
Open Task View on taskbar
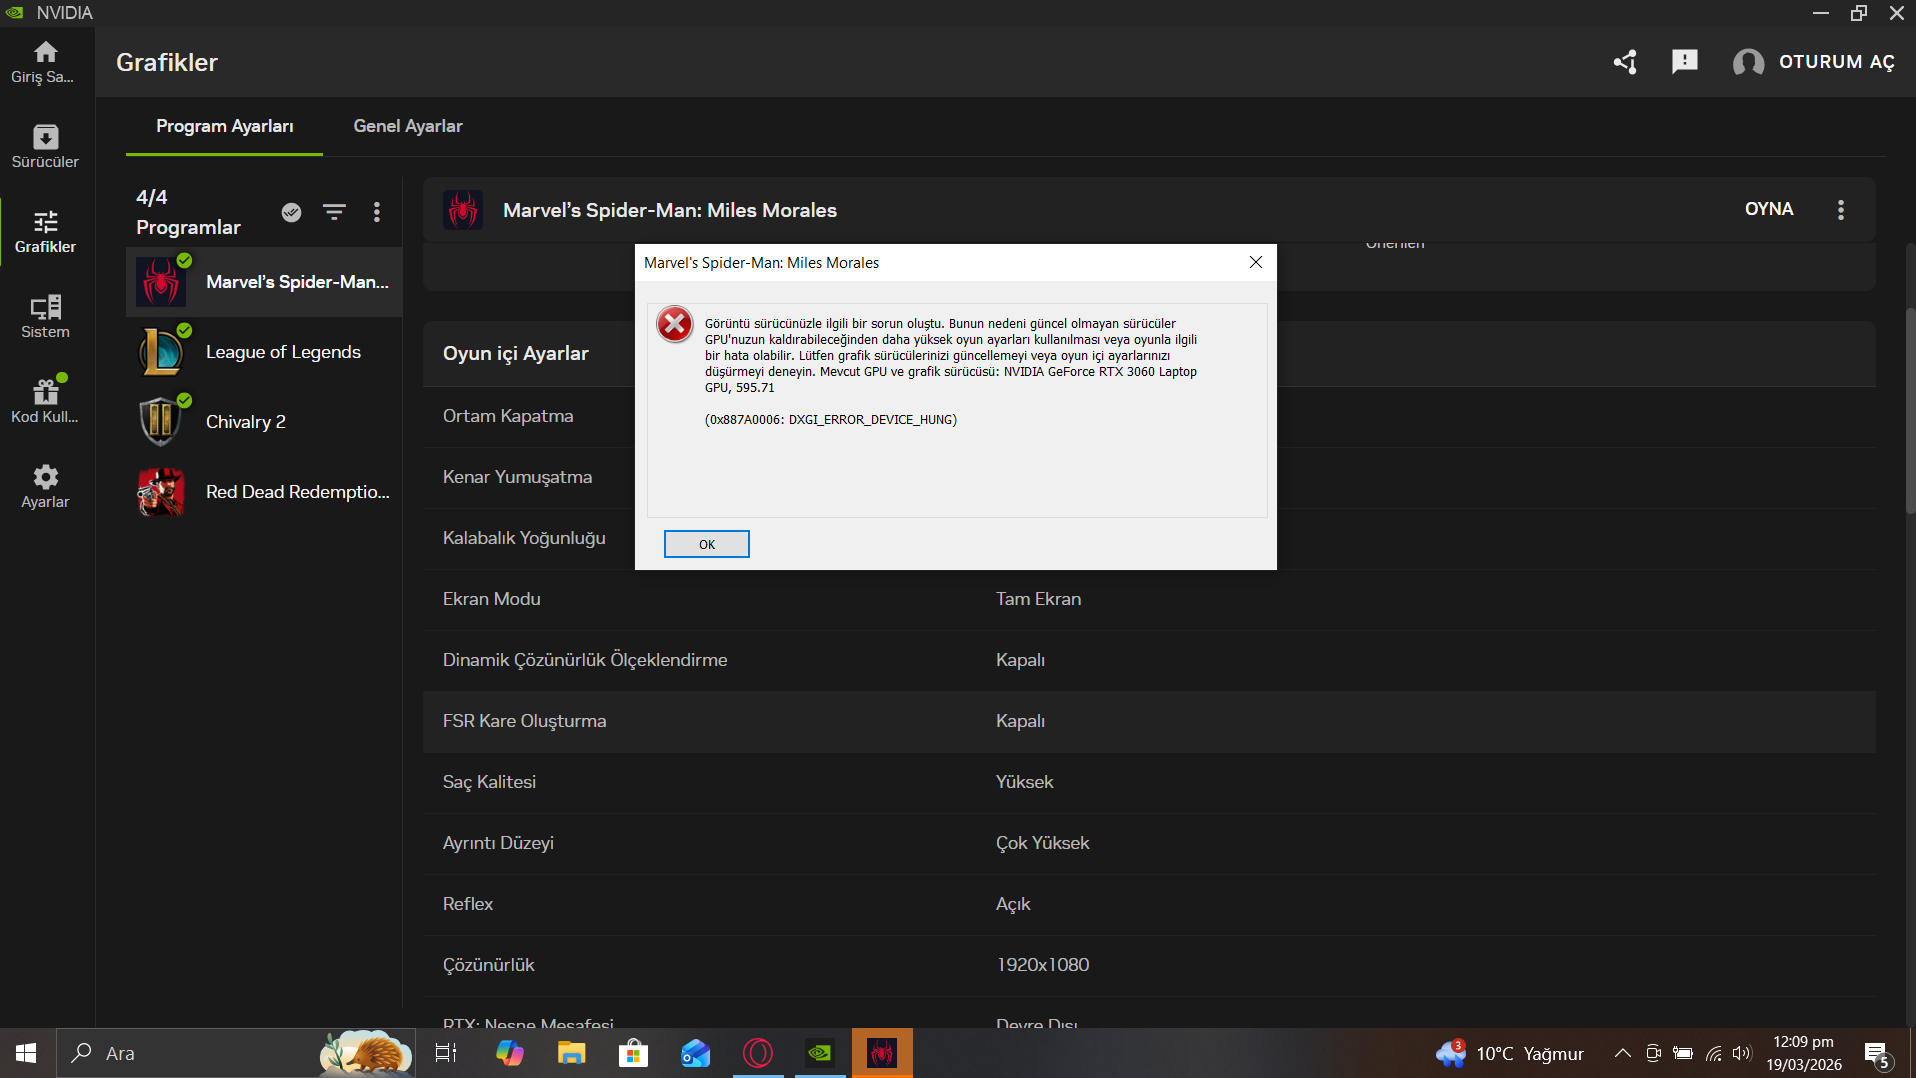[446, 1053]
